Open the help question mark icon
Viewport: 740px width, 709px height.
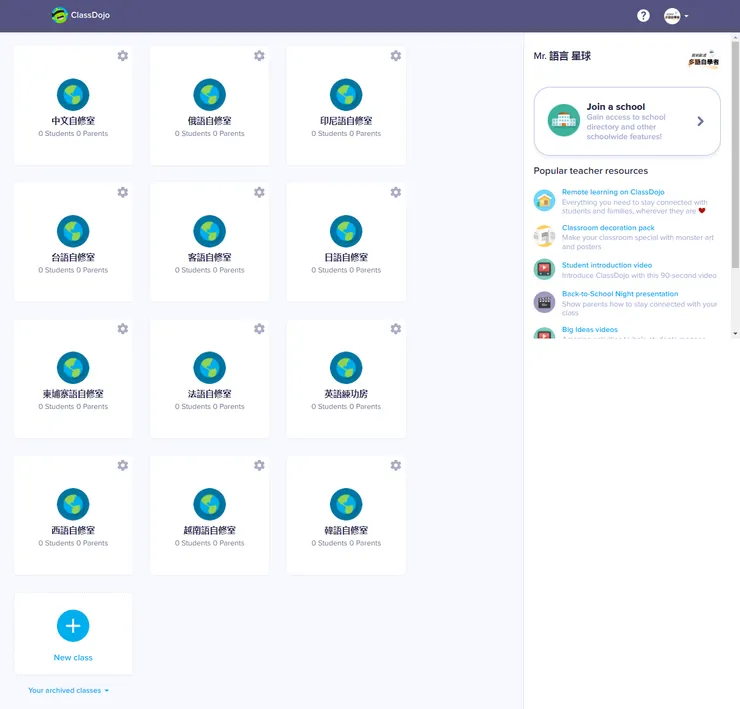tap(643, 16)
